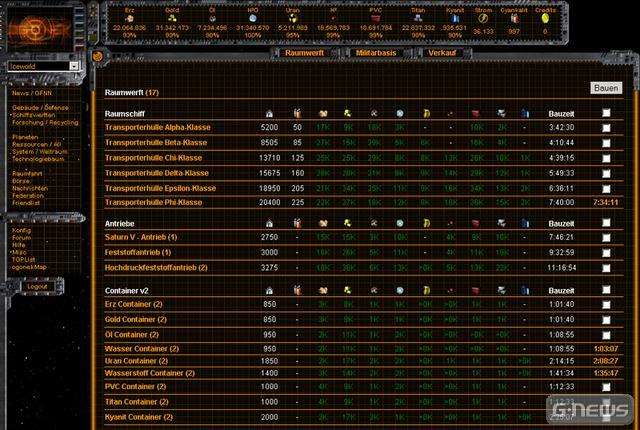640x430 pixels.
Task: Tick the Transporterhülle Chi-Klasse checkbox
Action: click(x=607, y=158)
